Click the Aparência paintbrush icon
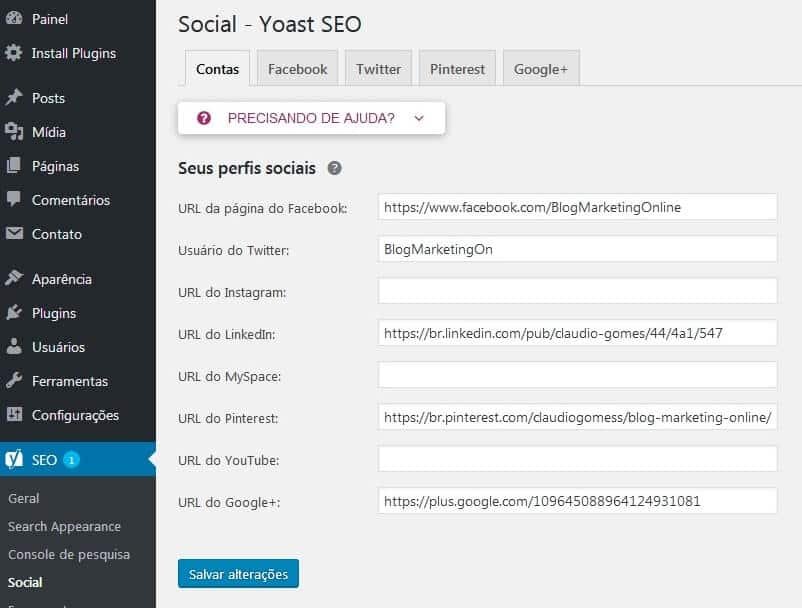Image resolution: width=802 pixels, height=608 pixels. (x=14, y=278)
